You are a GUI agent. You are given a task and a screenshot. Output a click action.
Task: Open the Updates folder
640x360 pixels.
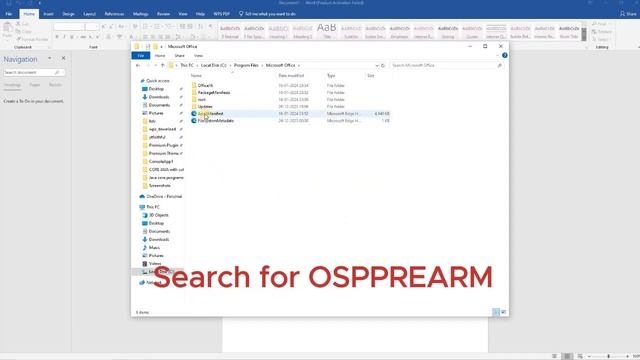[x=205, y=107]
